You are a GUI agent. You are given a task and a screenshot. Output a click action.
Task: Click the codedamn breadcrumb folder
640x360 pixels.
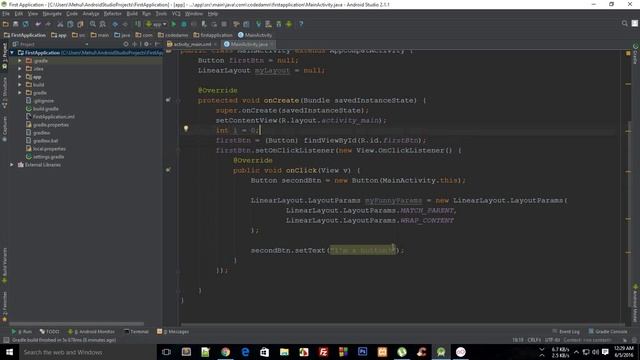173,35
